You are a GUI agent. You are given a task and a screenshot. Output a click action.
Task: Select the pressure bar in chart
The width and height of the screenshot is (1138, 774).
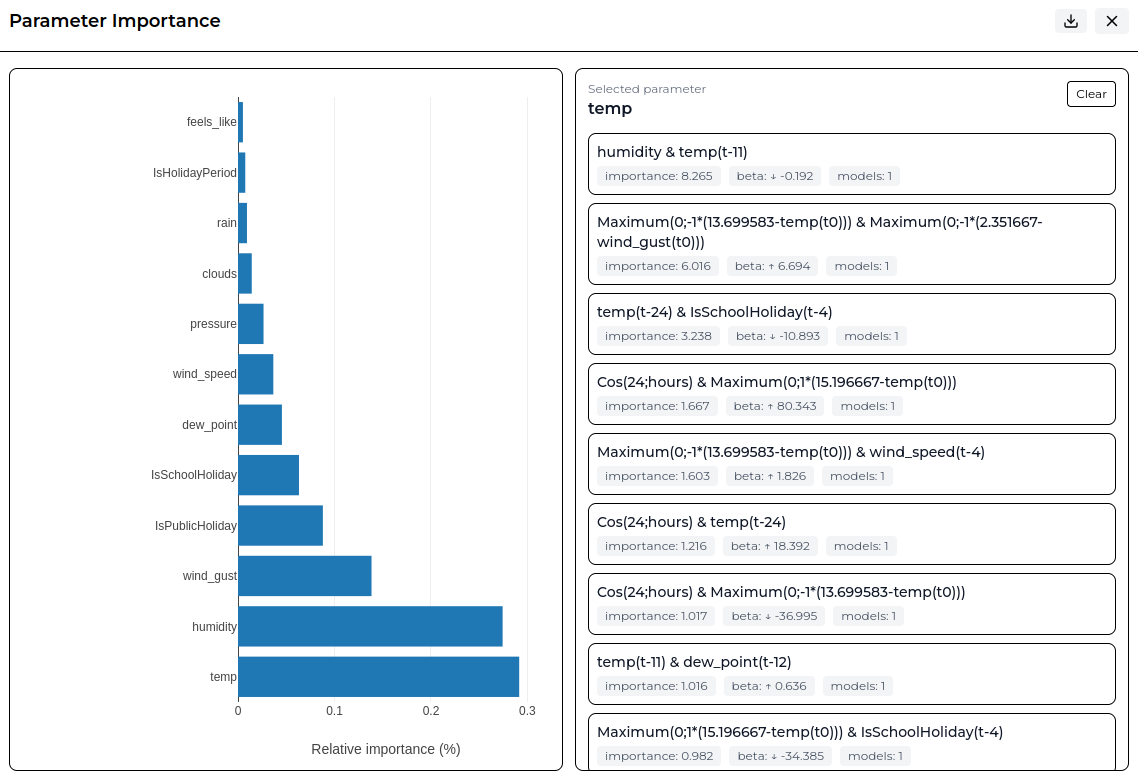click(x=251, y=324)
